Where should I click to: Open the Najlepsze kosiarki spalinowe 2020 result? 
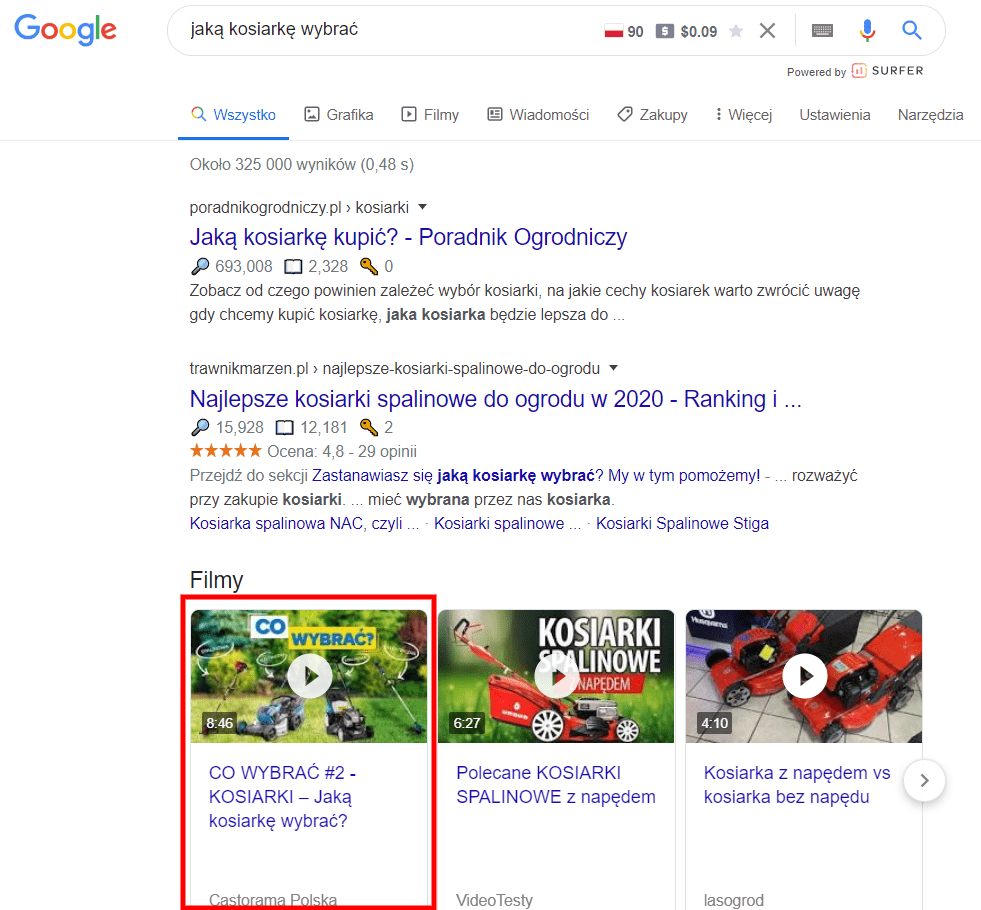click(x=496, y=398)
